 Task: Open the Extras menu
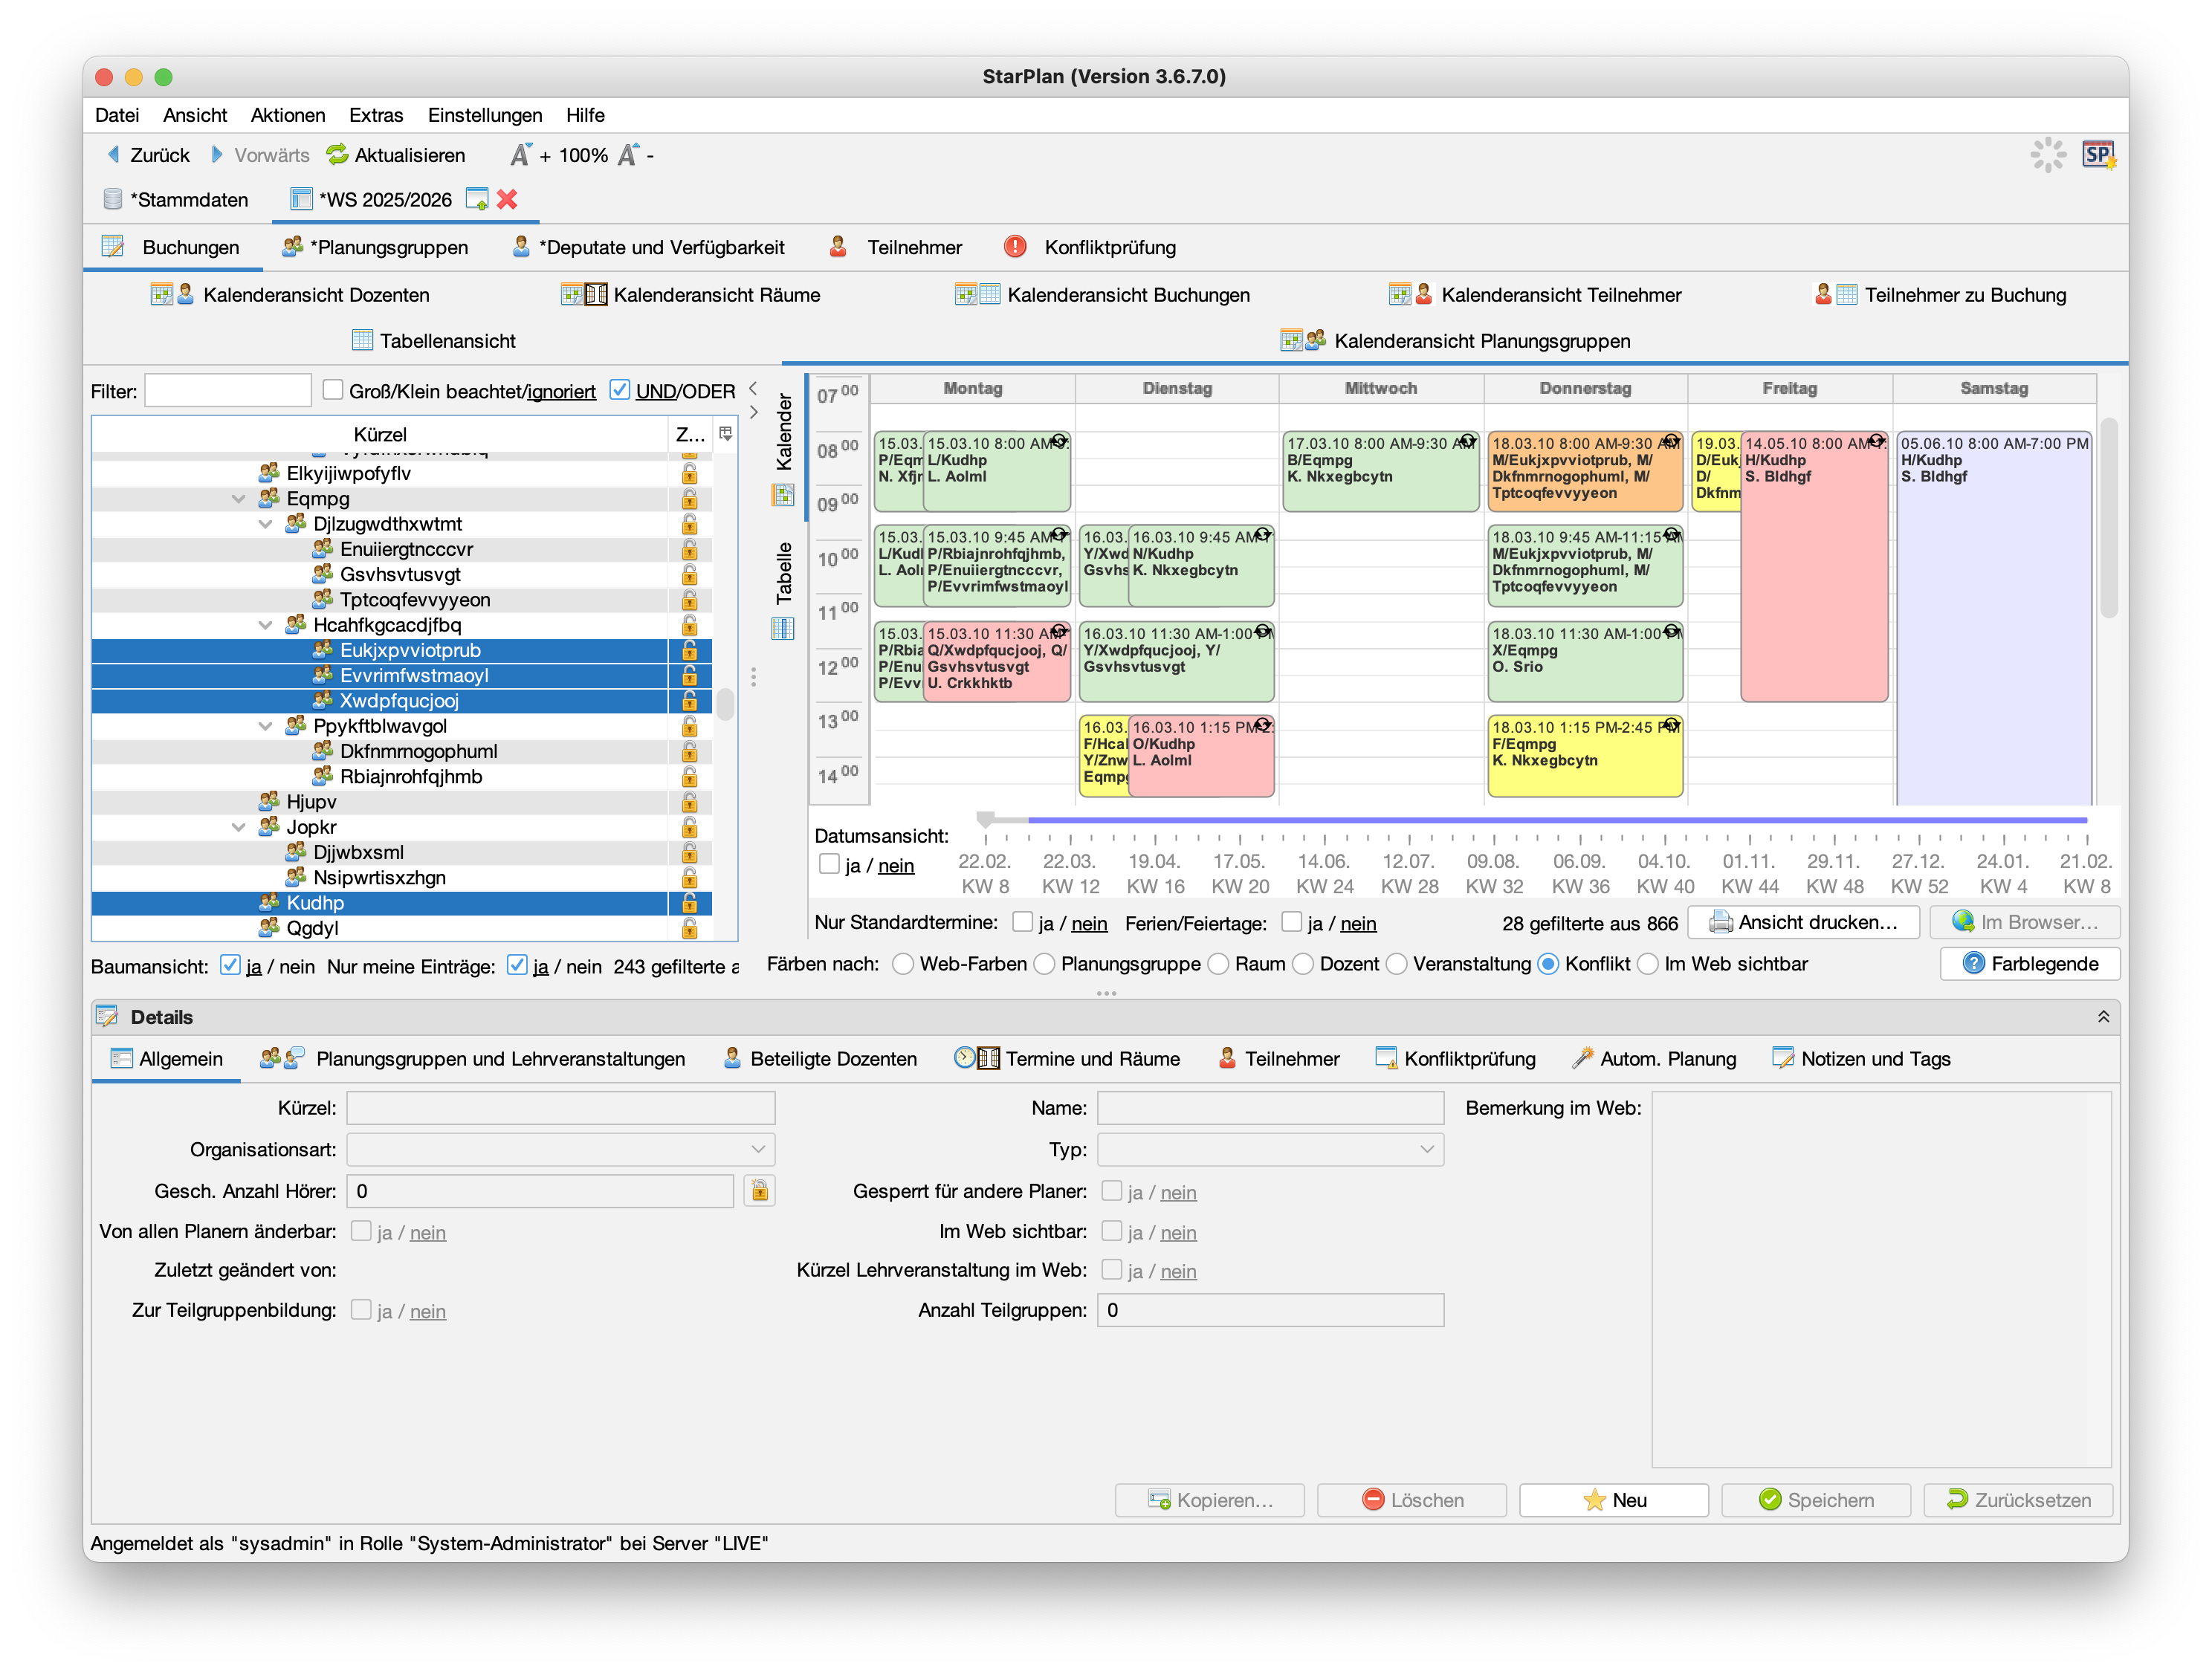375,115
